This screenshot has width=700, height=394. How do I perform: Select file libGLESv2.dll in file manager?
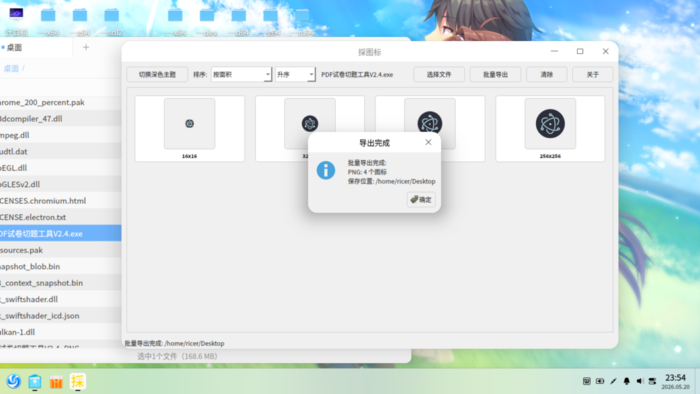tap(60, 184)
